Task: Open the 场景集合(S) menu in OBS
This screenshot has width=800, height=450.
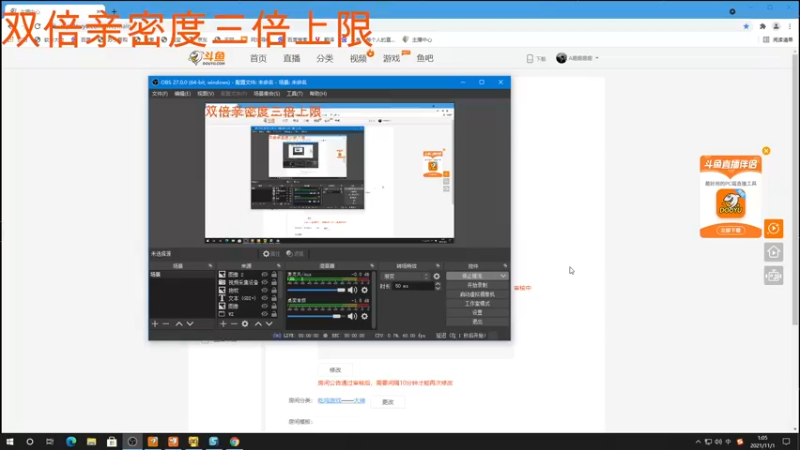Action: [x=266, y=94]
